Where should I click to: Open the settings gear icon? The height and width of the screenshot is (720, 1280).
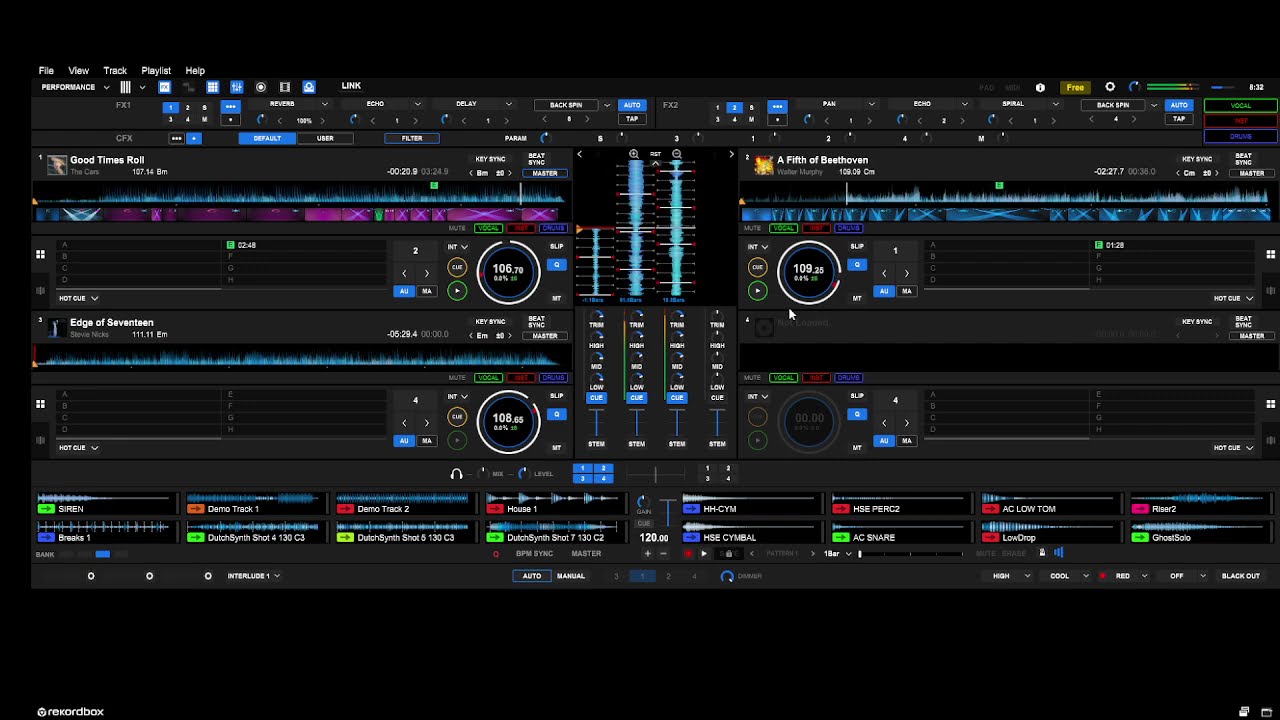1110,87
